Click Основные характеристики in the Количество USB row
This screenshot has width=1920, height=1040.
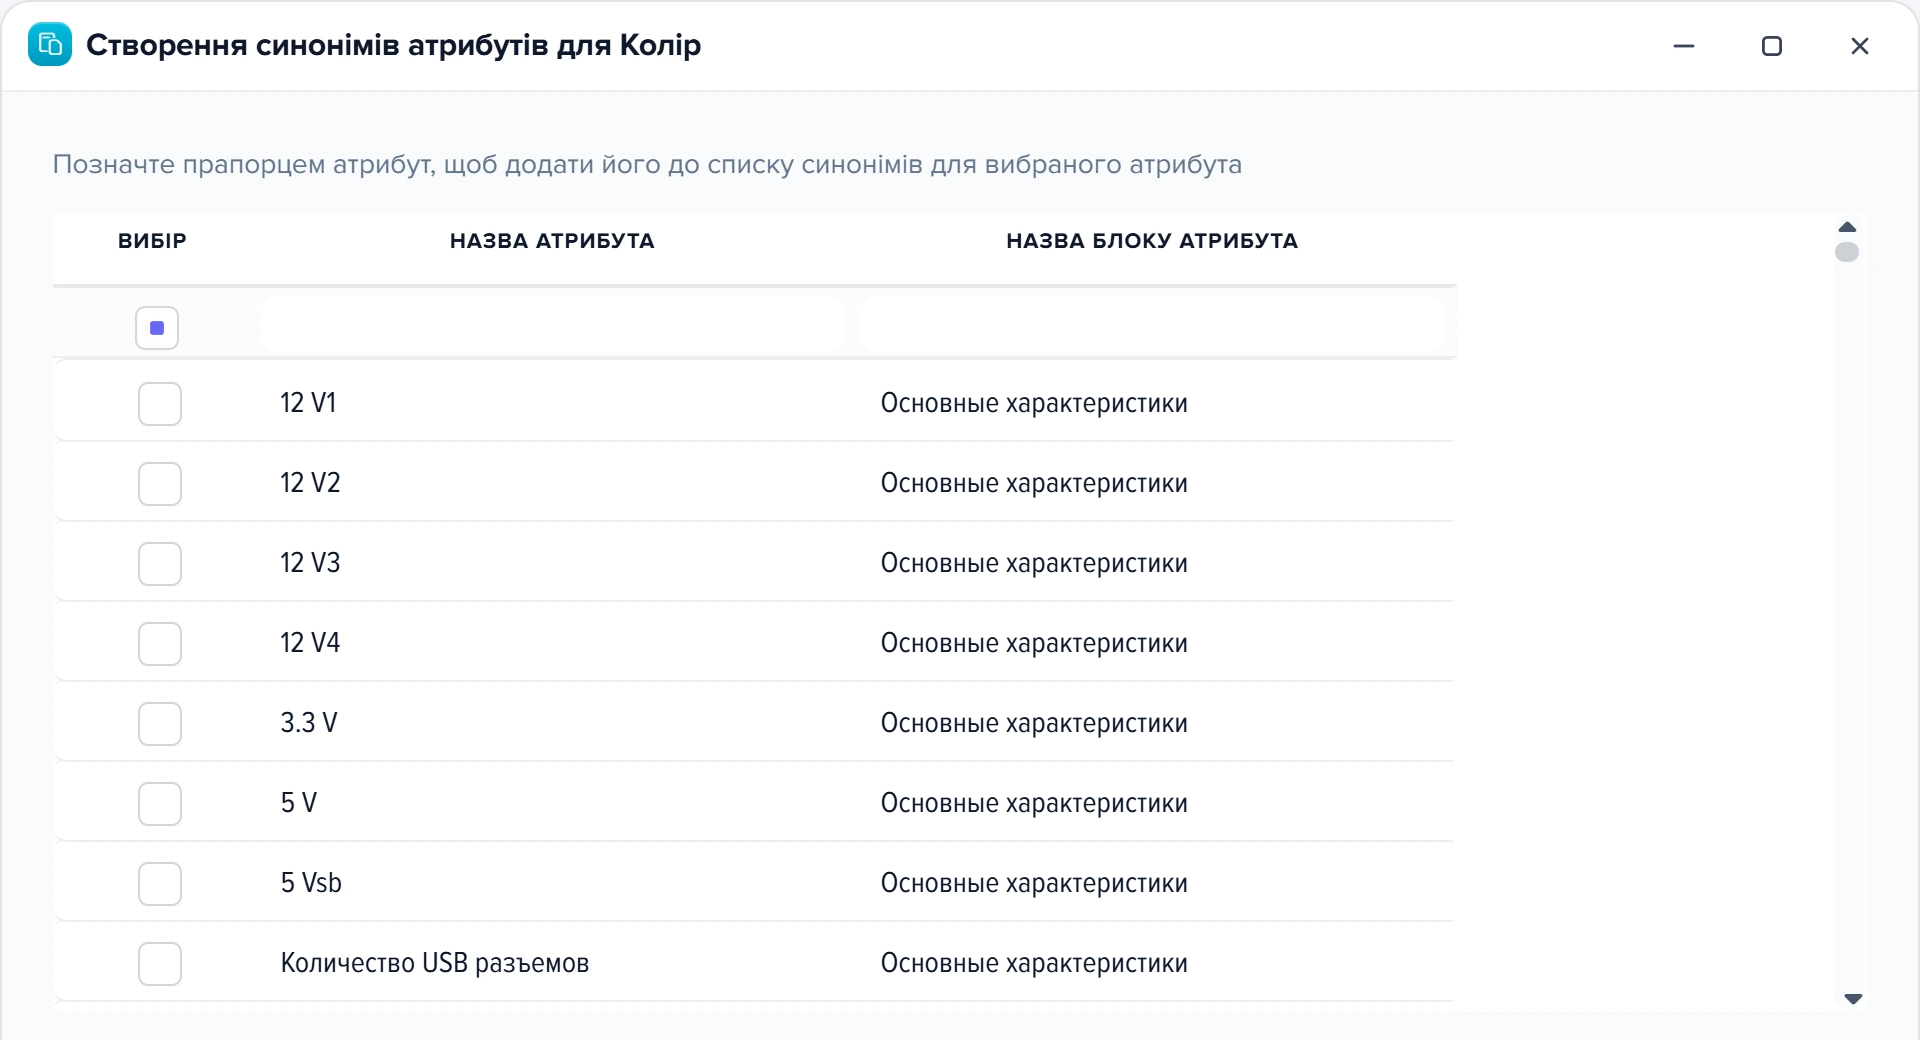[1034, 964]
